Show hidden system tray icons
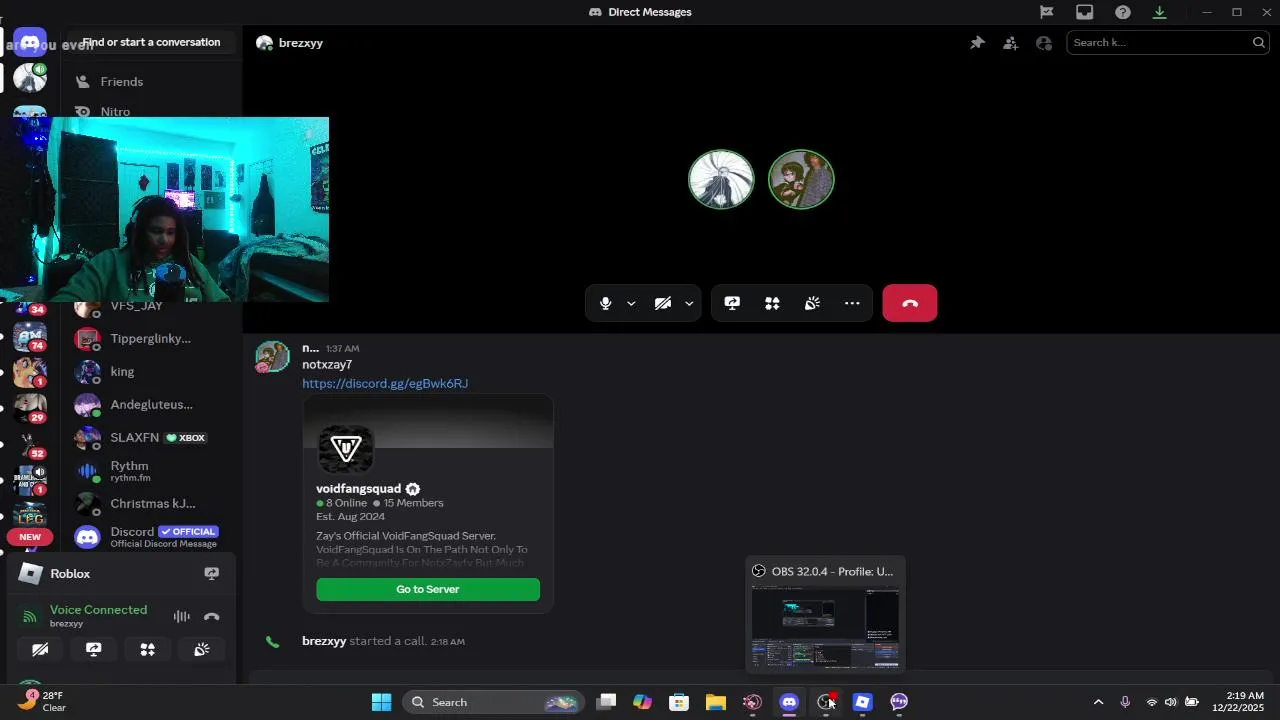 [1098, 702]
